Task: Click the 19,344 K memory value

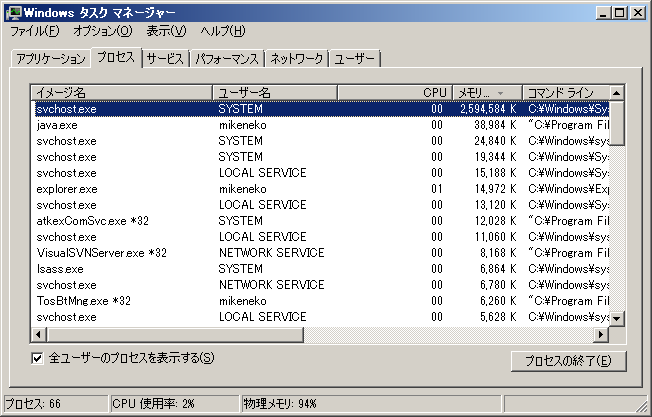Action: tap(495, 157)
